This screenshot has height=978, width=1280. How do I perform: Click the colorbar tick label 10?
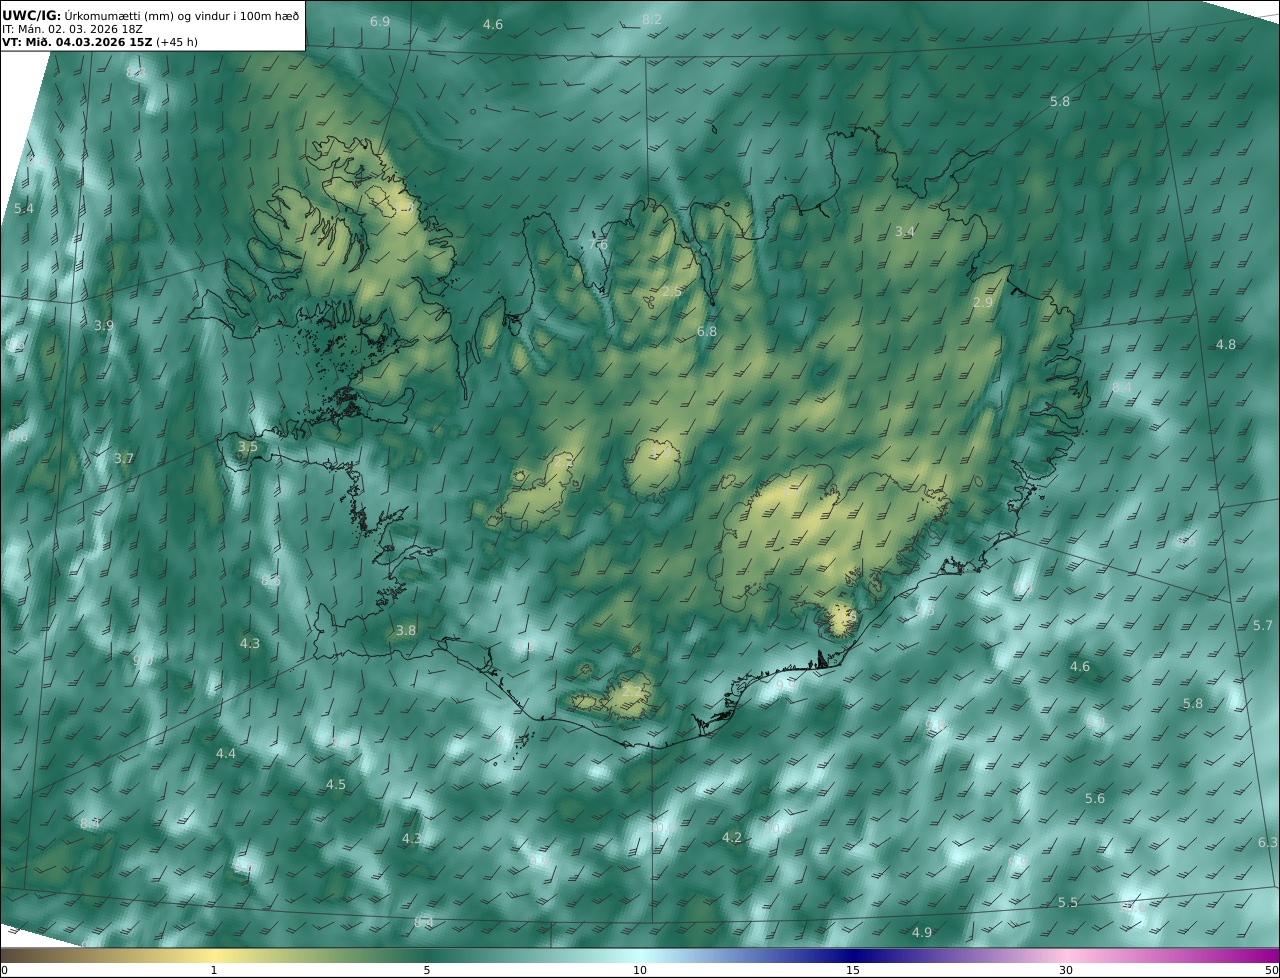[x=640, y=970]
